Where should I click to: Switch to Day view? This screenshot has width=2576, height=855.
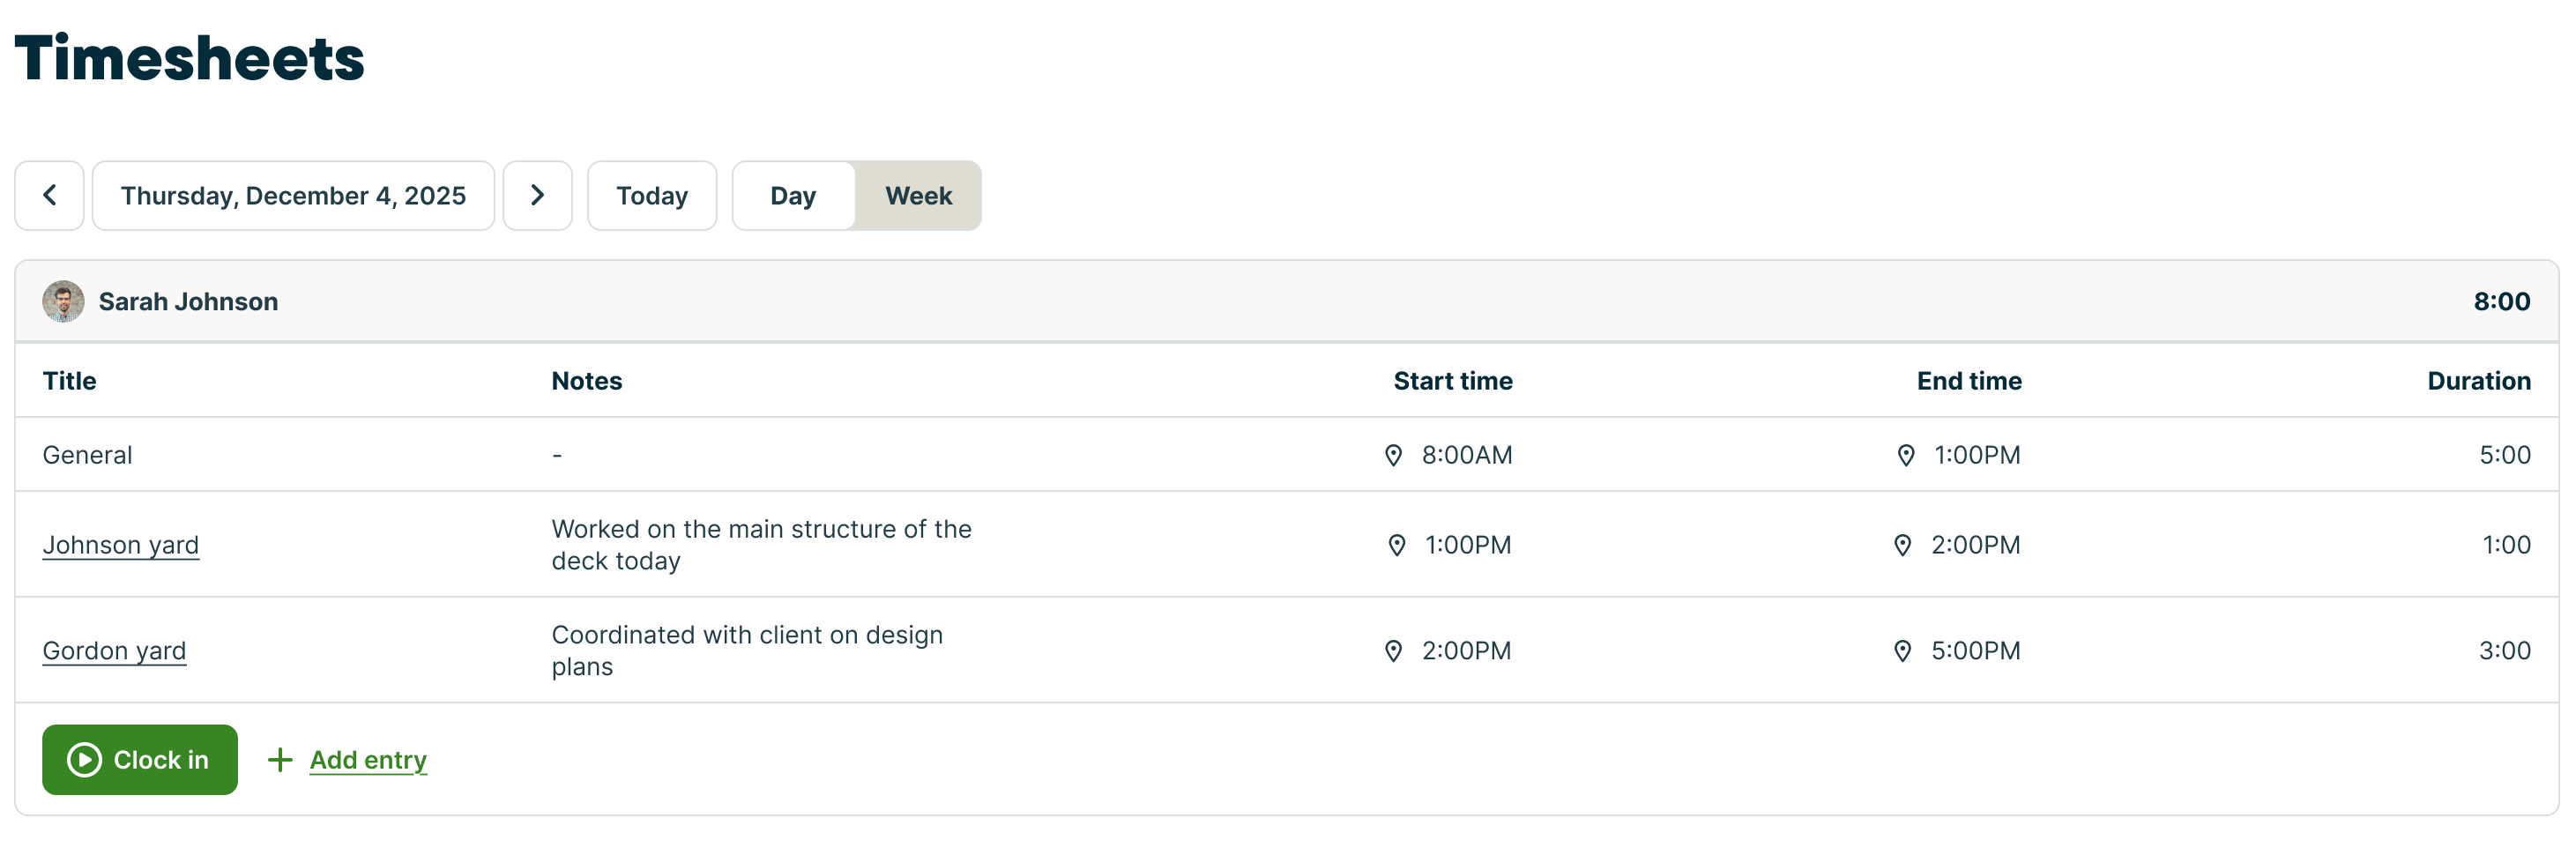[793, 196]
